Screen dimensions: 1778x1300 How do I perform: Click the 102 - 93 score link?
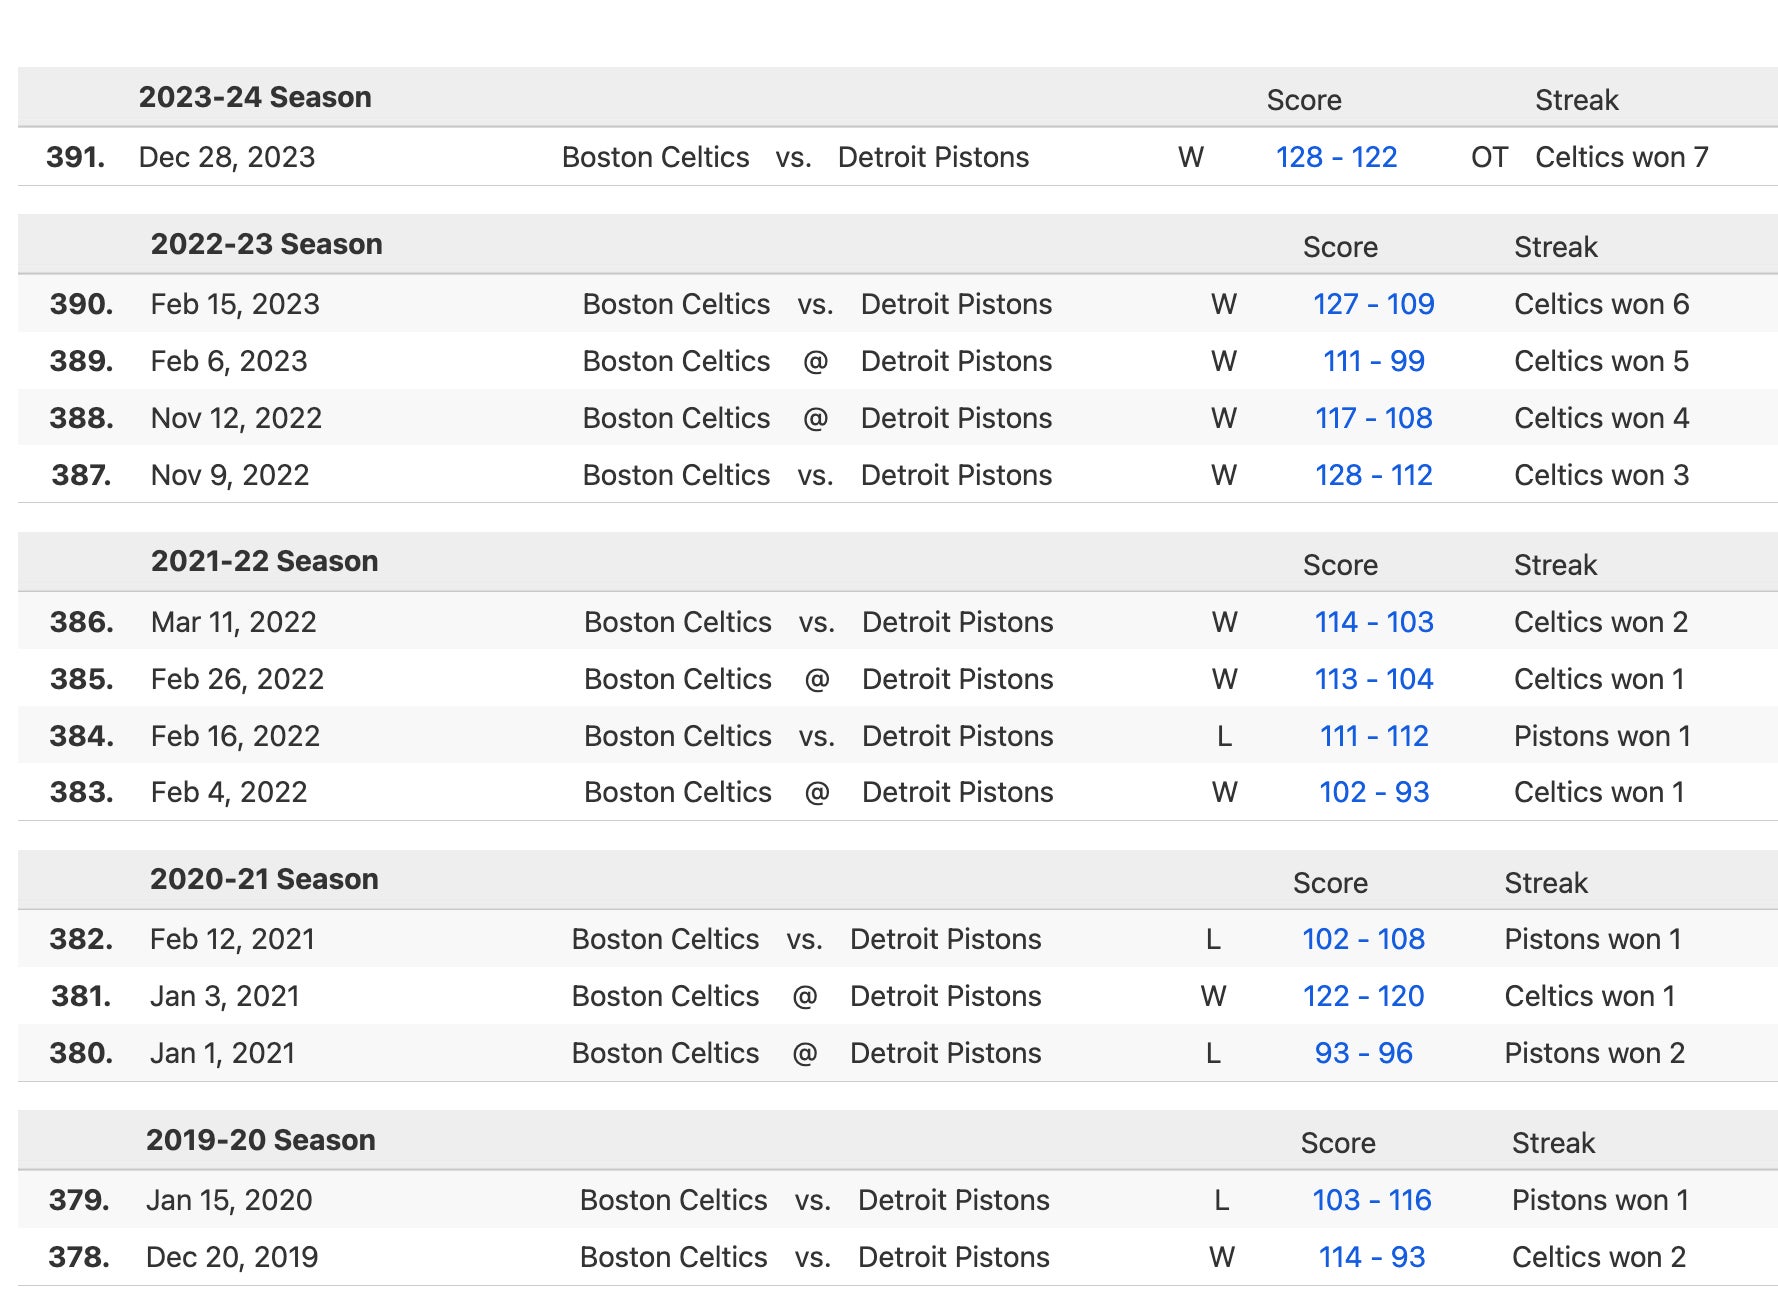[x=1373, y=792]
